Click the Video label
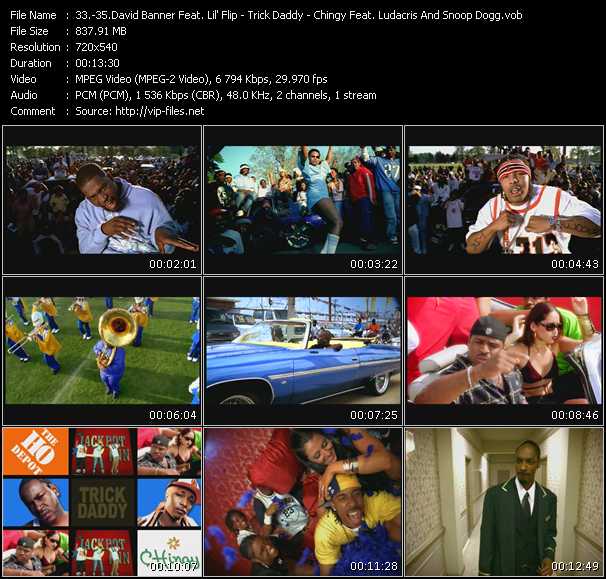The height and width of the screenshot is (579, 606). click(x=23, y=79)
